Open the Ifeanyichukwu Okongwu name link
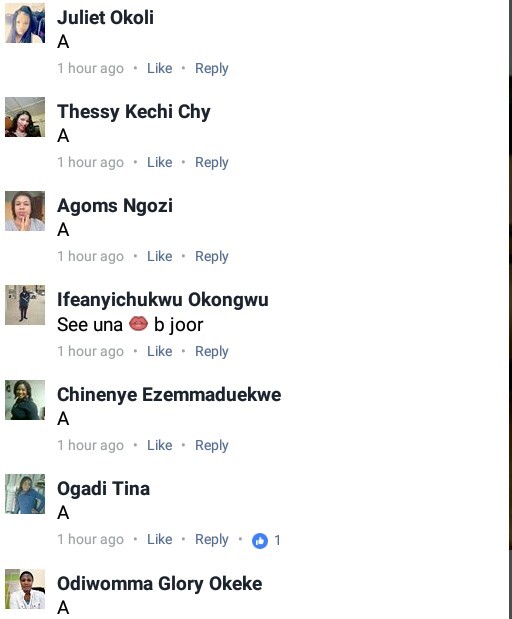This screenshot has width=512, height=619. click(x=163, y=300)
